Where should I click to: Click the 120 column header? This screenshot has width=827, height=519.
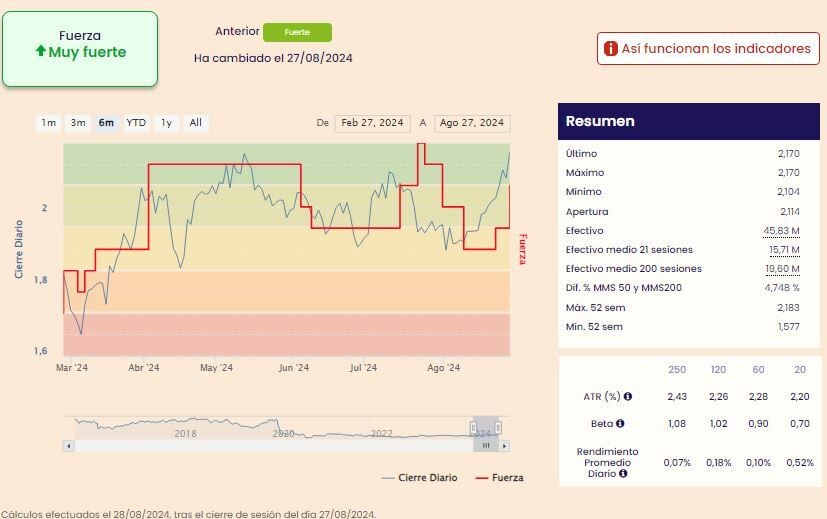(x=718, y=370)
